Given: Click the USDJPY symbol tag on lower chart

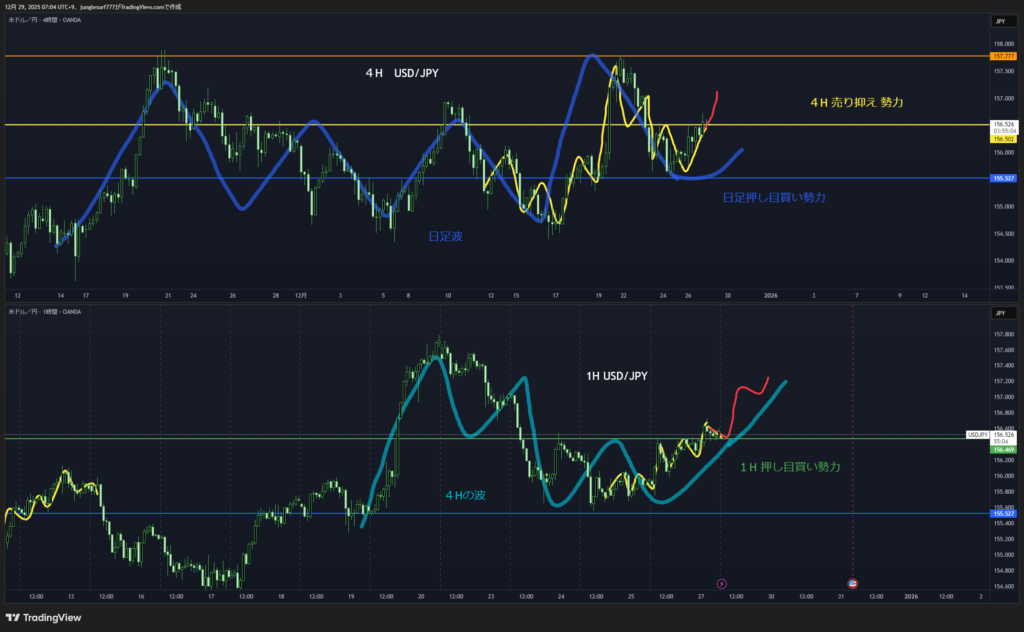Looking at the screenshot, I should (977, 435).
